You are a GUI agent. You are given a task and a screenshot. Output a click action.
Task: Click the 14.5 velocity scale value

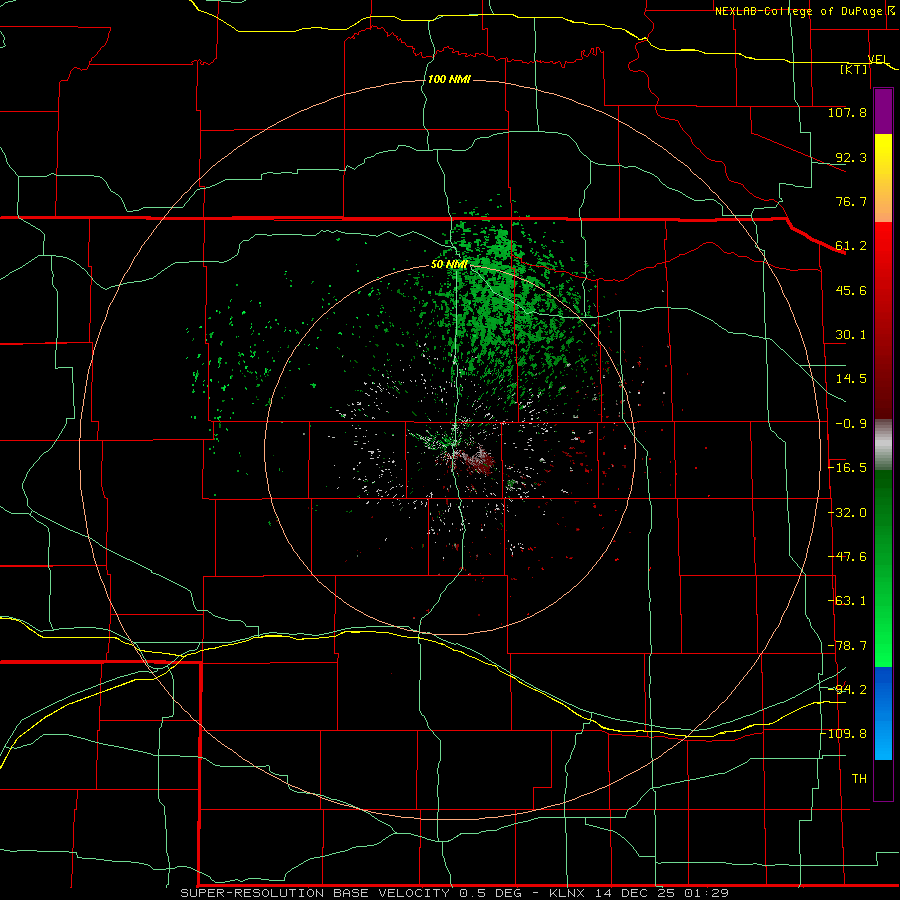tap(851, 379)
